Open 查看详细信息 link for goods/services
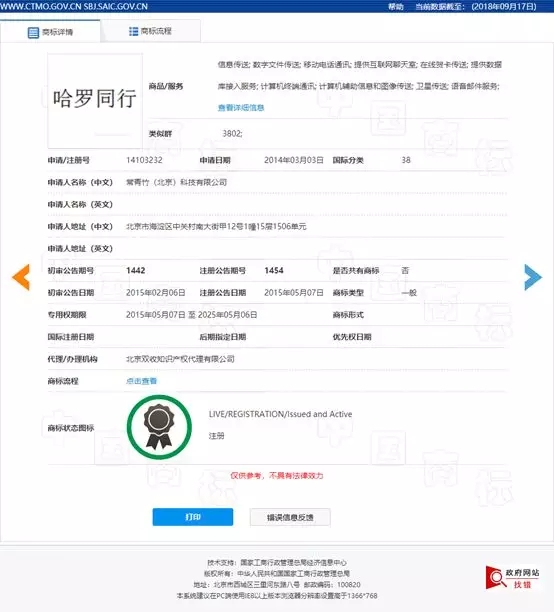 click(241, 107)
